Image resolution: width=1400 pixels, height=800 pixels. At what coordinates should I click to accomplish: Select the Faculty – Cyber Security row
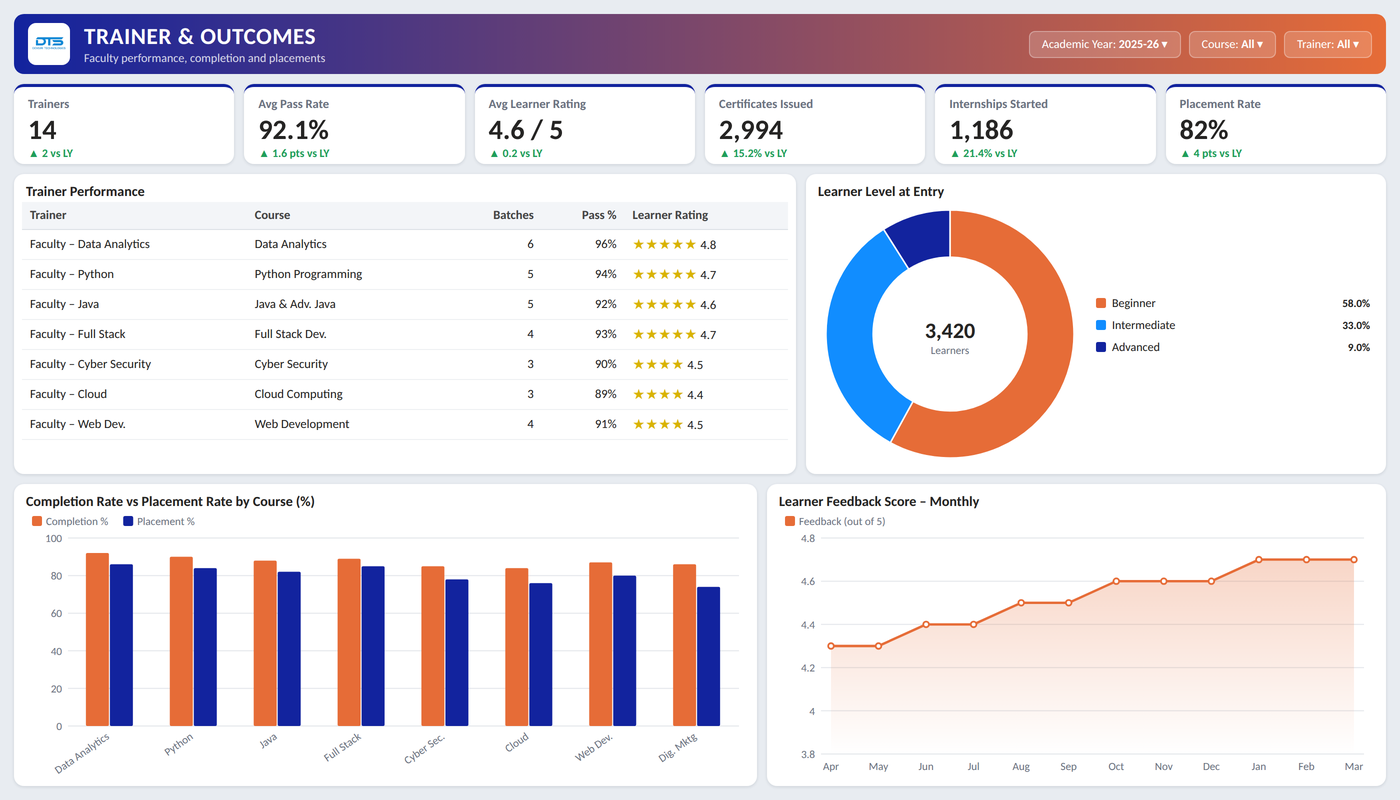pos(405,364)
